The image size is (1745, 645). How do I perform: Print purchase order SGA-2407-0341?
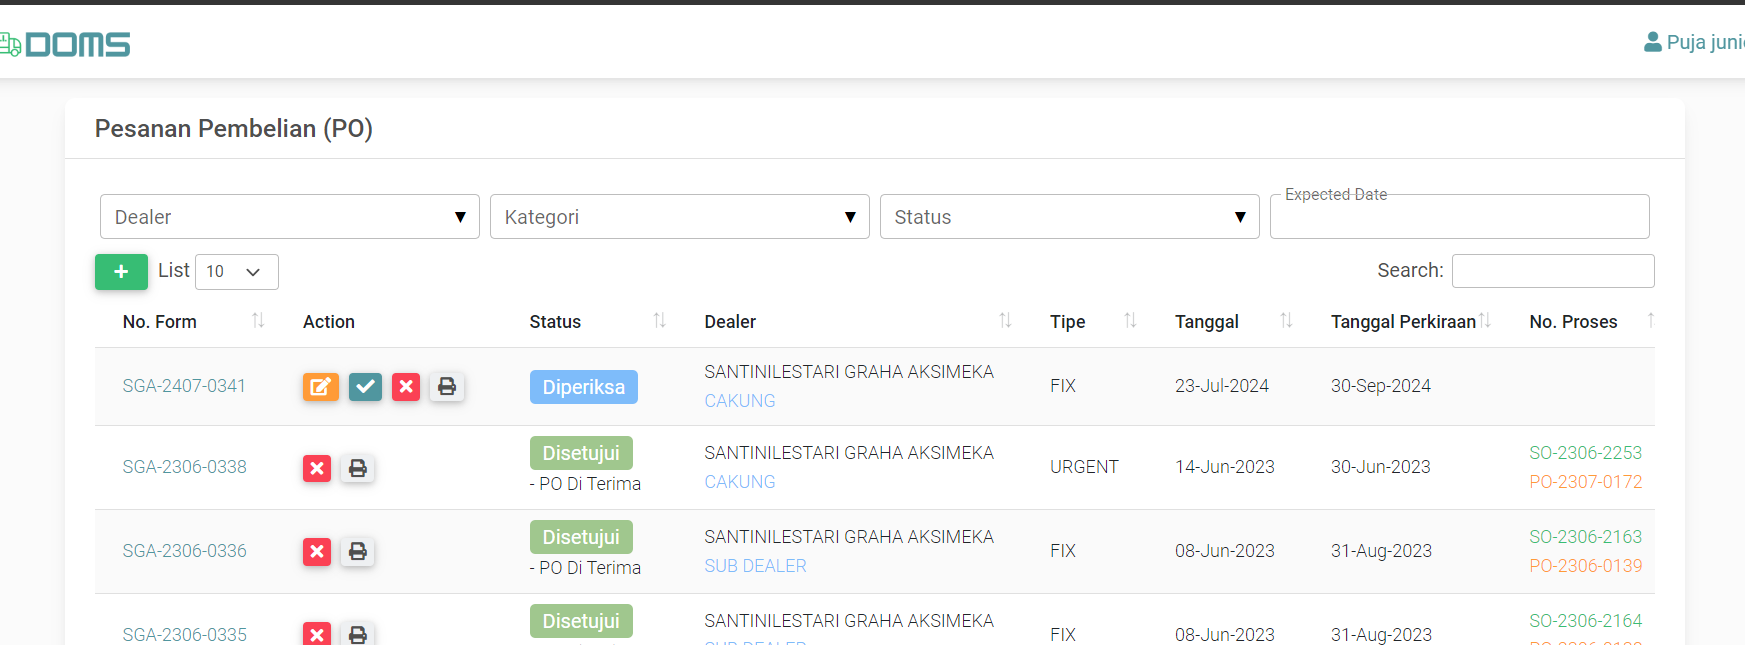click(447, 387)
